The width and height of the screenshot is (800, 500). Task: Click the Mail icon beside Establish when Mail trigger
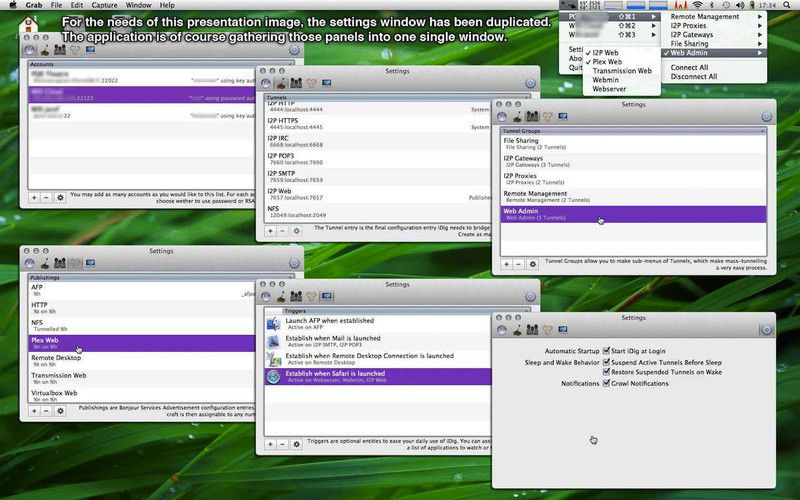point(274,341)
